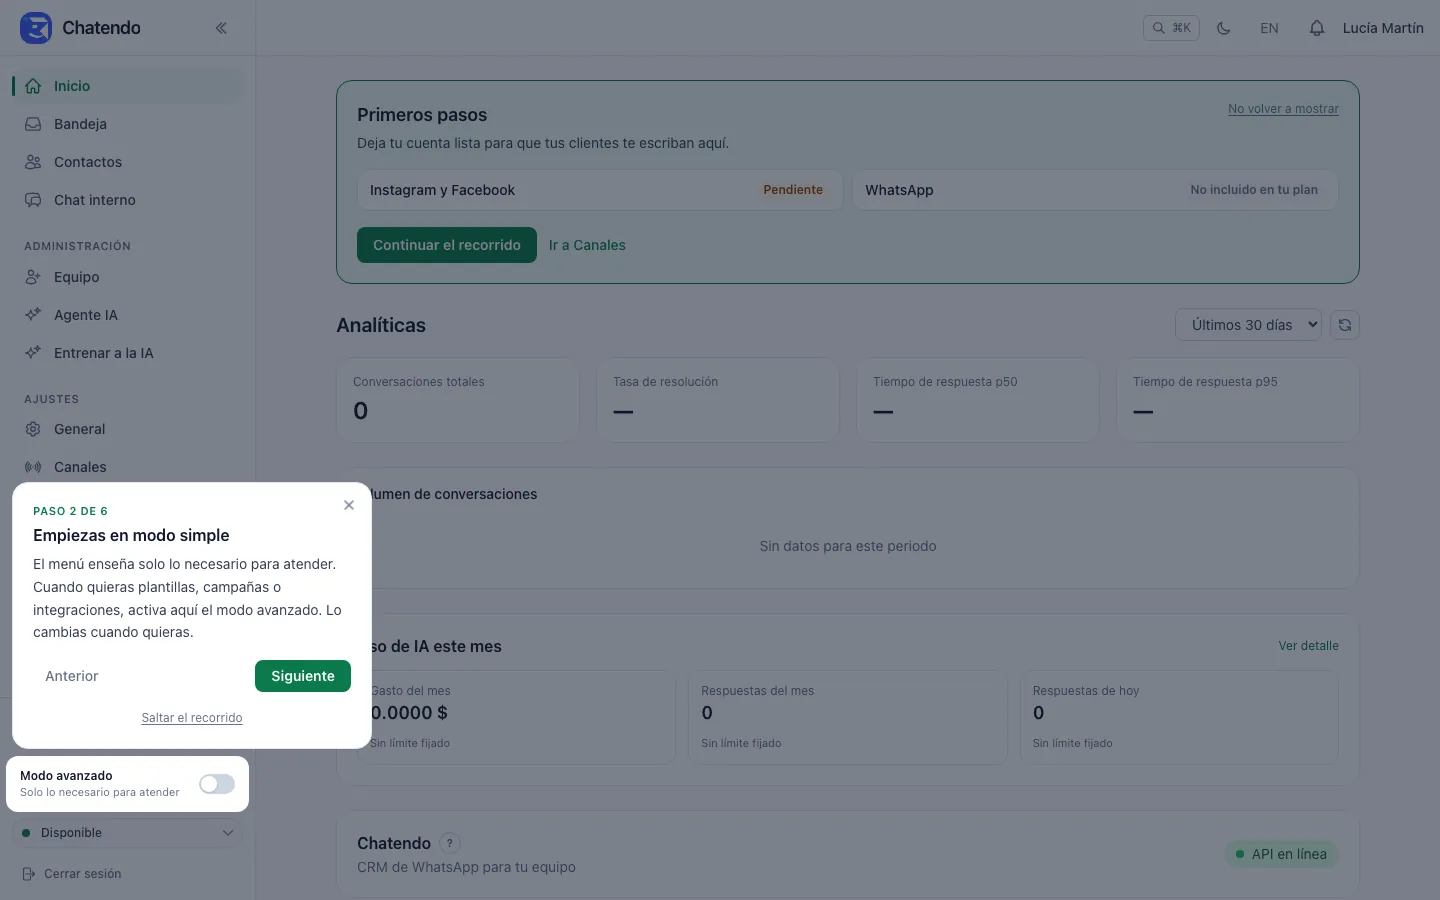Open Chat interno section
This screenshot has width=1440, height=900.
coord(127,200)
